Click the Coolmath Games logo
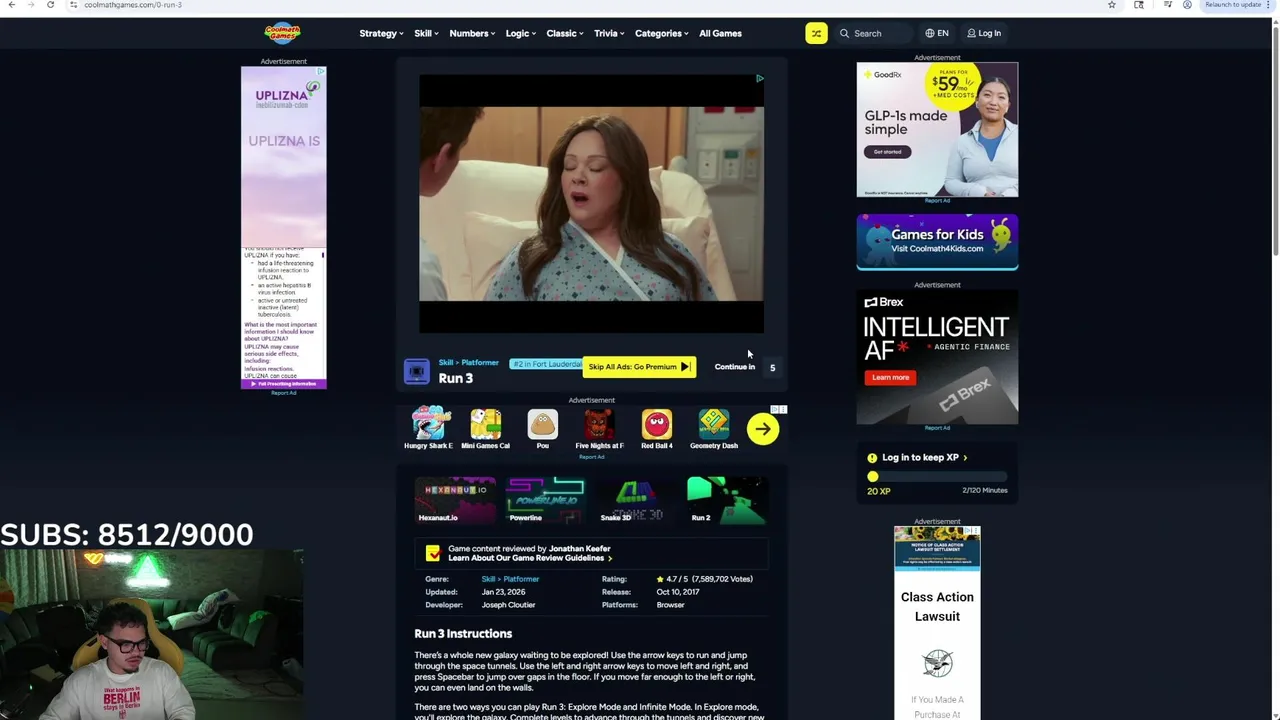Screen dimensions: 1280x720 coord(282,33)
